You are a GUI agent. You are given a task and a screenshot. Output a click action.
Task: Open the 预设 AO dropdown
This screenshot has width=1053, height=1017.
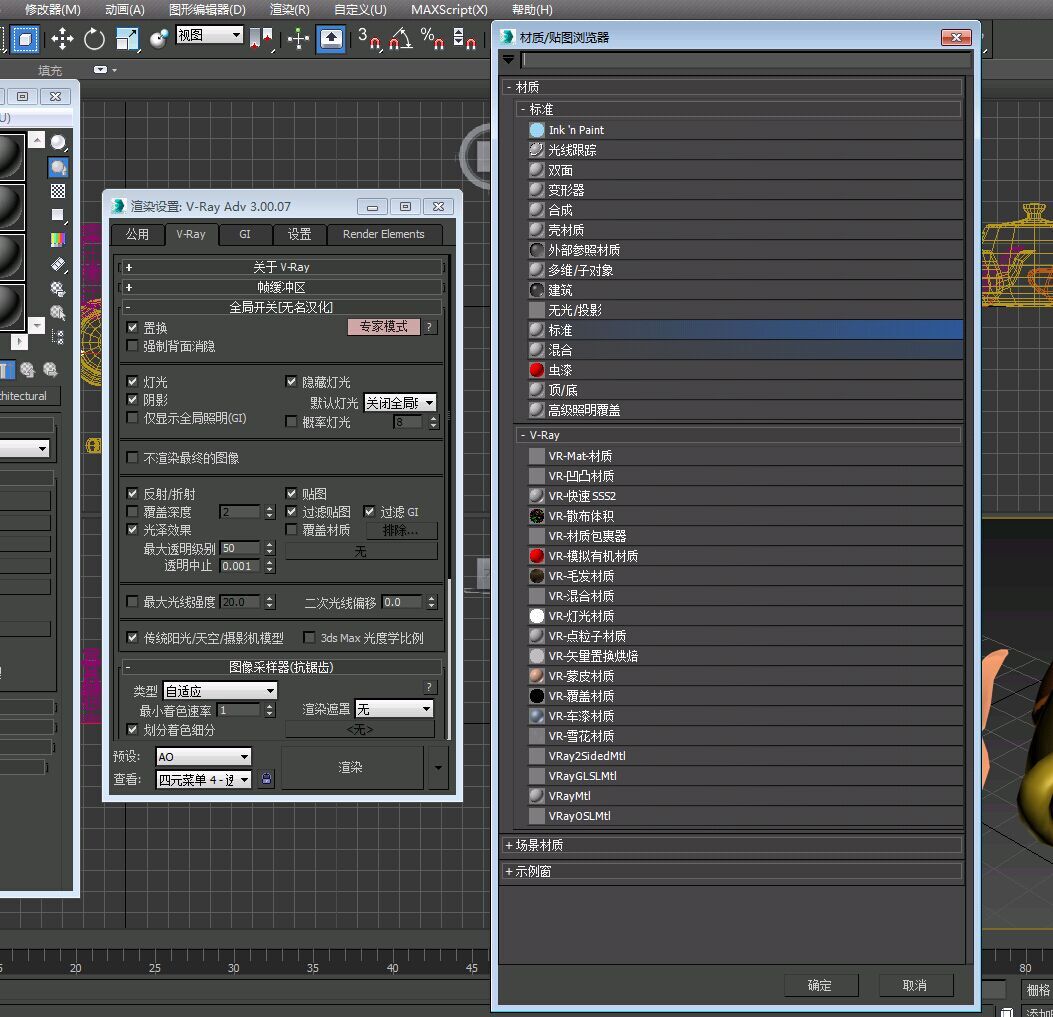pyautogui.click(x=203, y=756)
